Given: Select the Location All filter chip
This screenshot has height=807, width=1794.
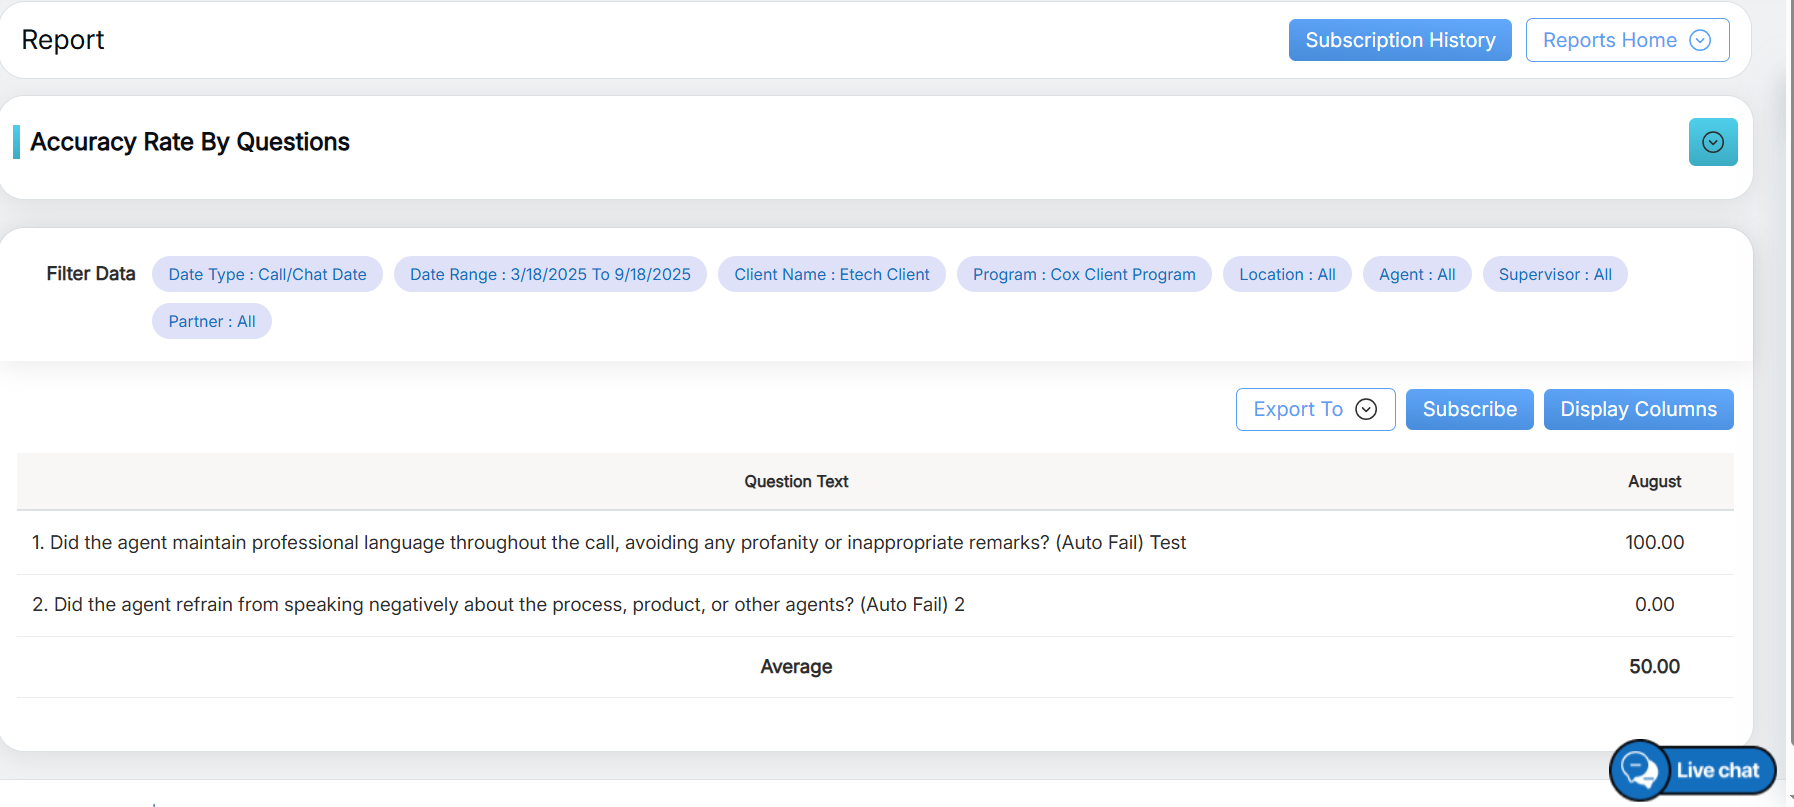Looking at the screenshot, I should (x=1286, y=275).
